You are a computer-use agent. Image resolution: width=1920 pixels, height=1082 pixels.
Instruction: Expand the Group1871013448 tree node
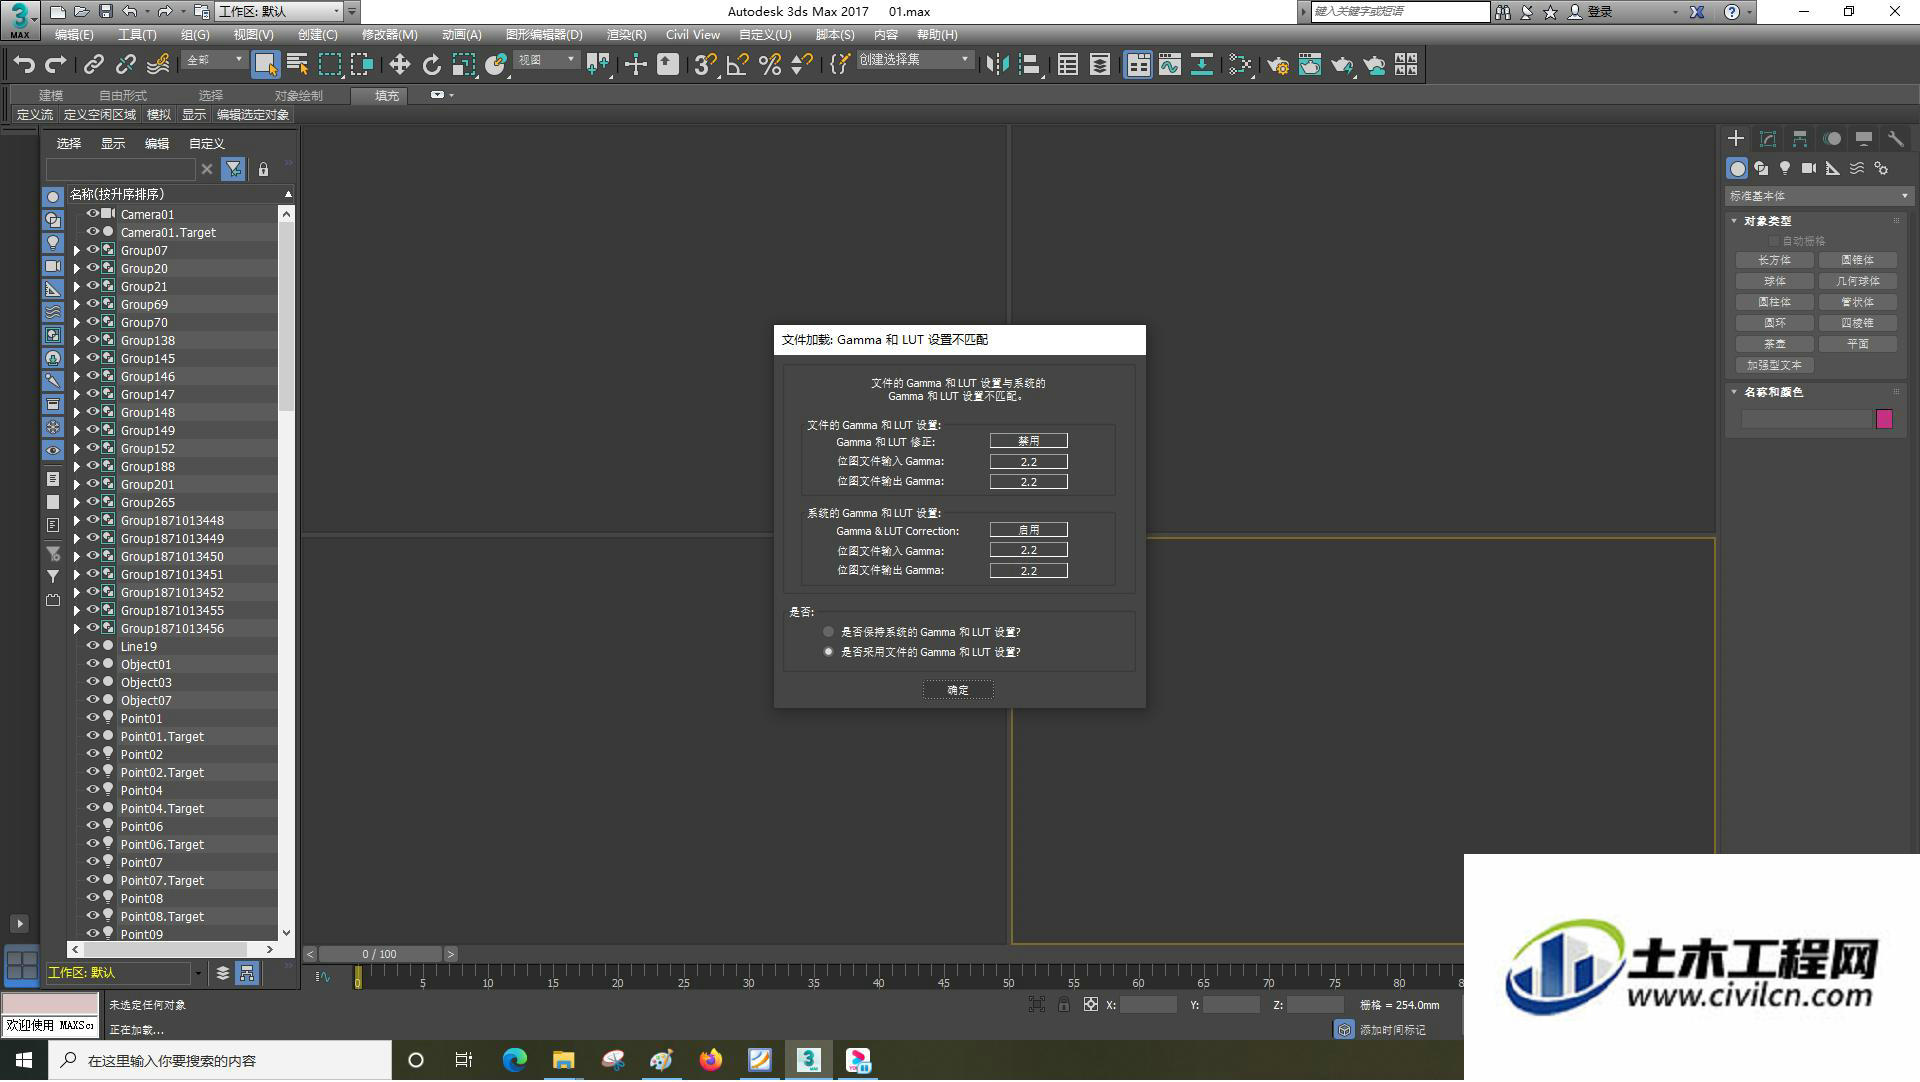click(x=76, y=520)
